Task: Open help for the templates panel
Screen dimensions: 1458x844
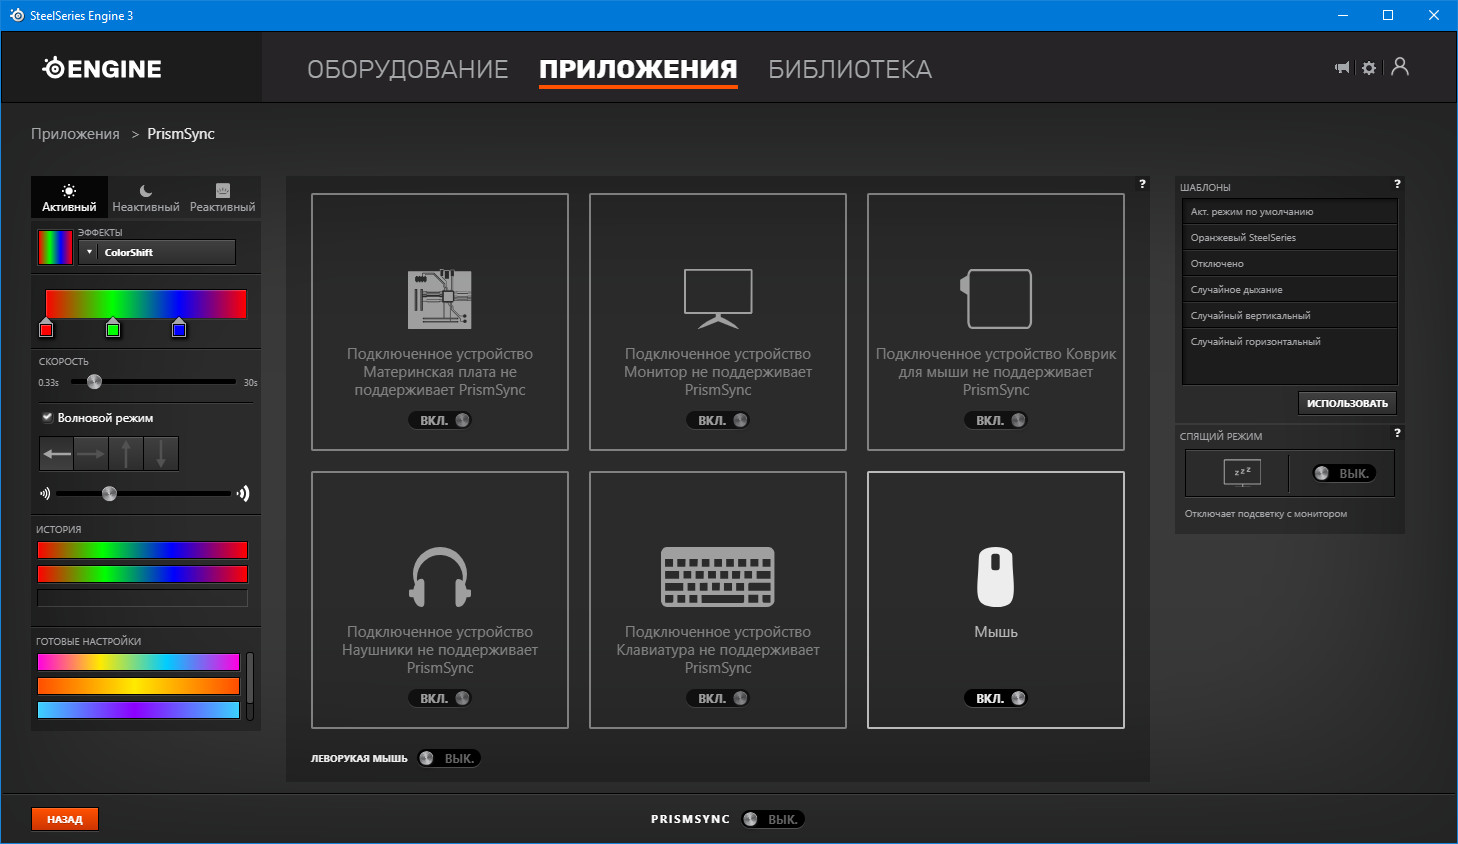Action: point(1397,184)
